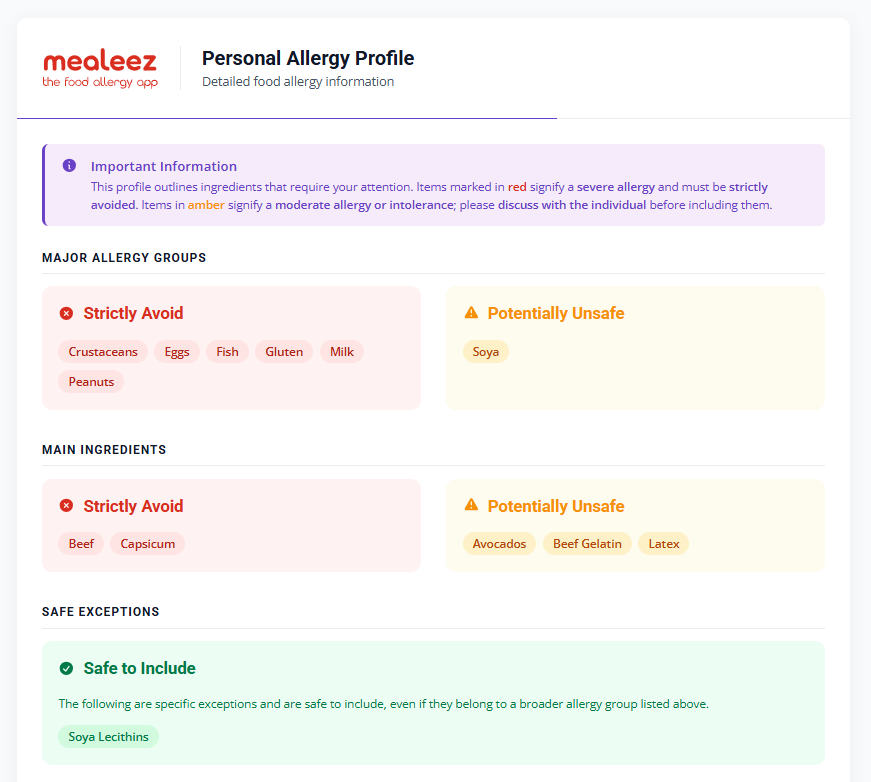Click the amber warning icon under Main Ingredients

point(471,506)
